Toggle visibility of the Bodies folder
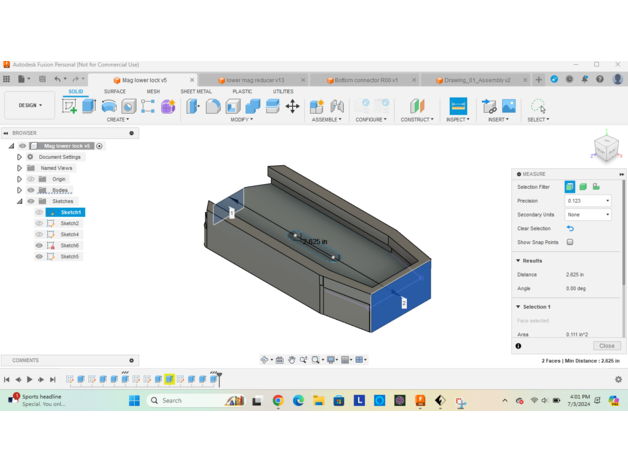Viewport: 628px width, 472px height. 31,190
